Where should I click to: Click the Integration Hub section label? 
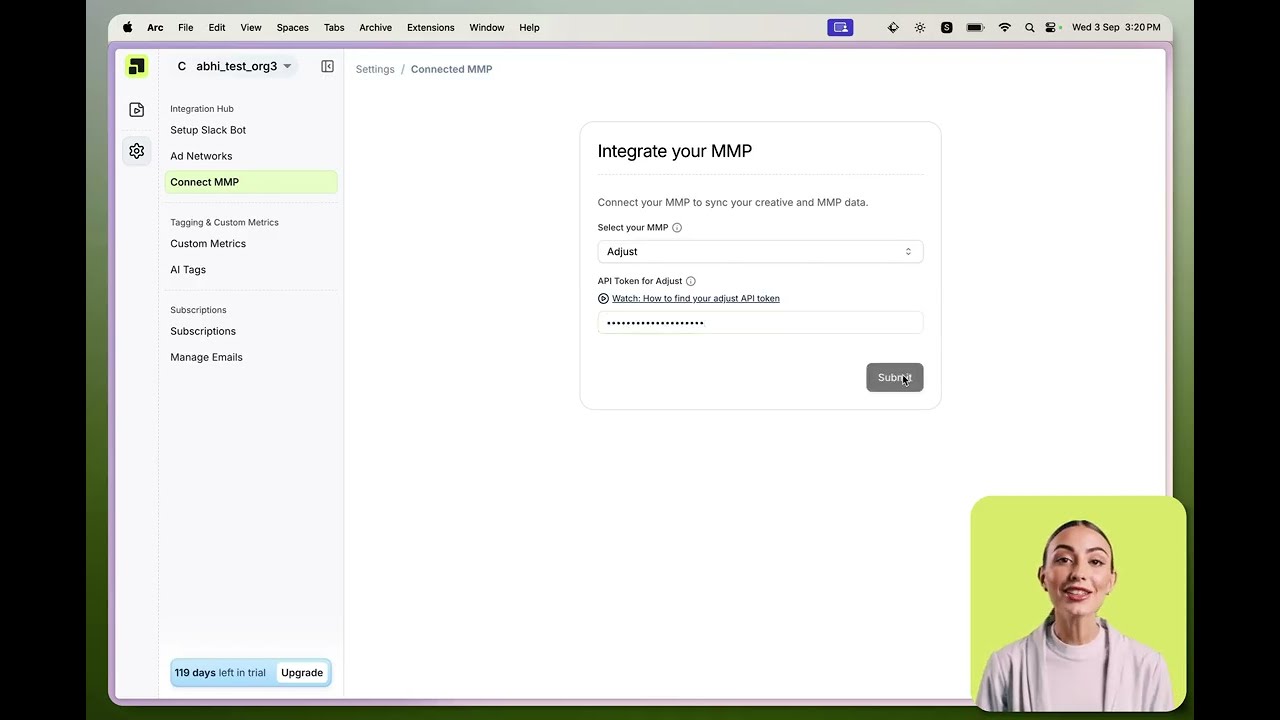pyautogui.click(x=202, y=109)
